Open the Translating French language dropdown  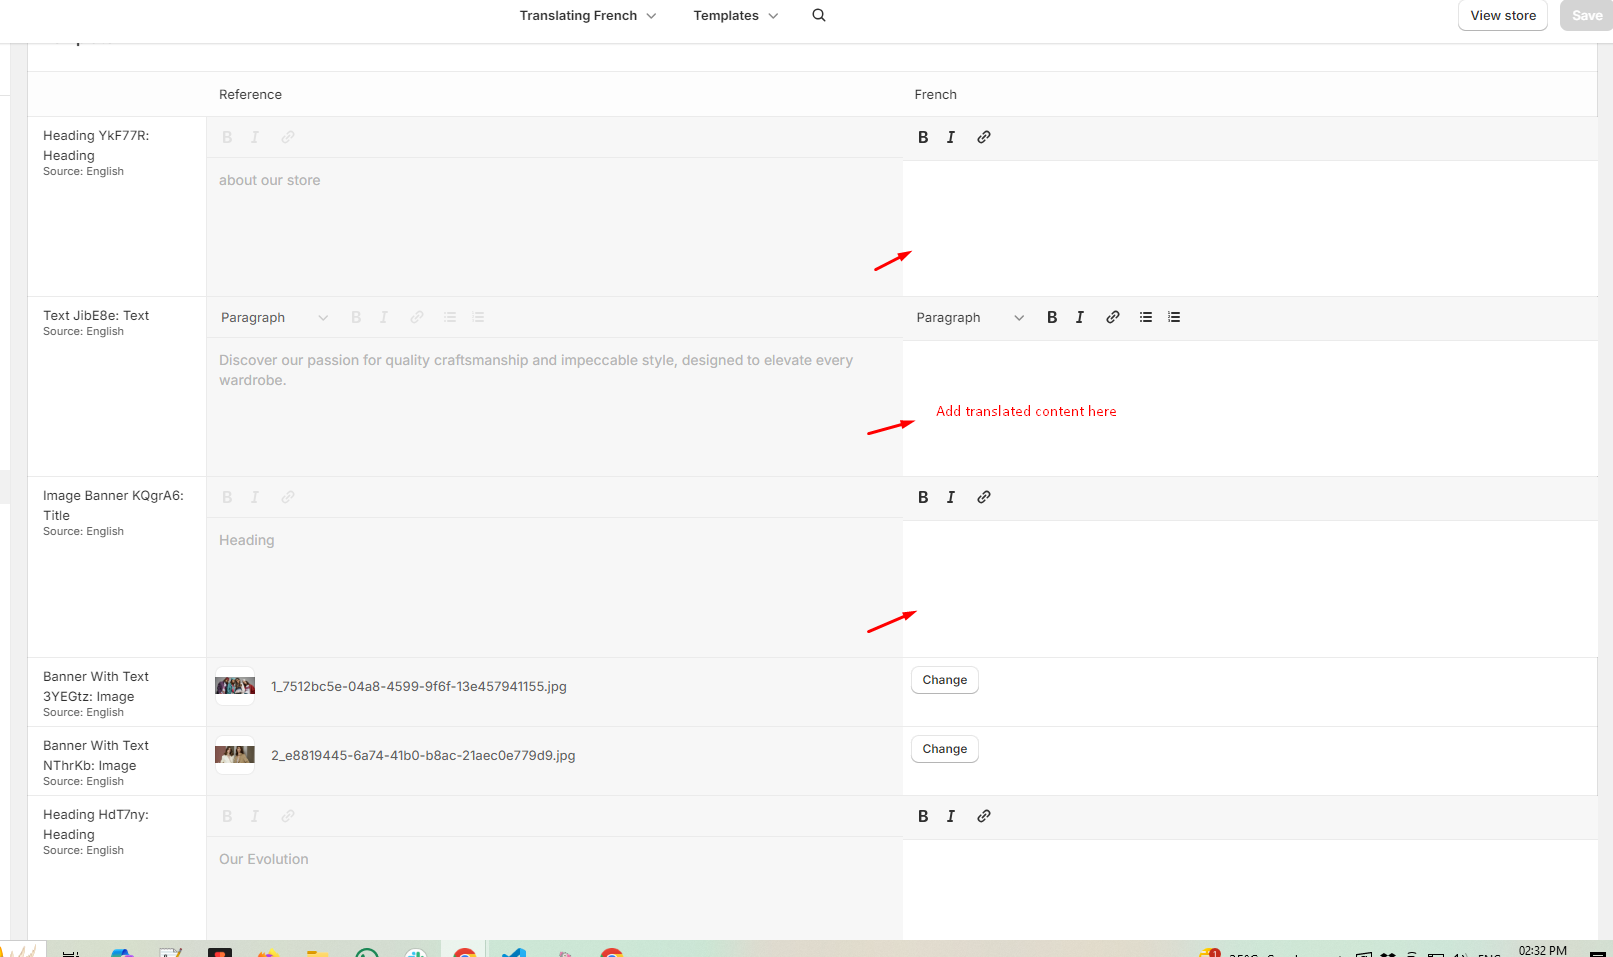coord(588,16)
